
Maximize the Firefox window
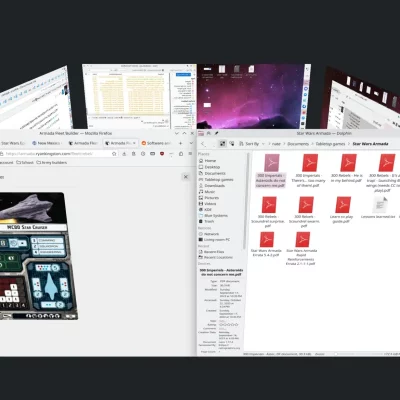[185, 133]
